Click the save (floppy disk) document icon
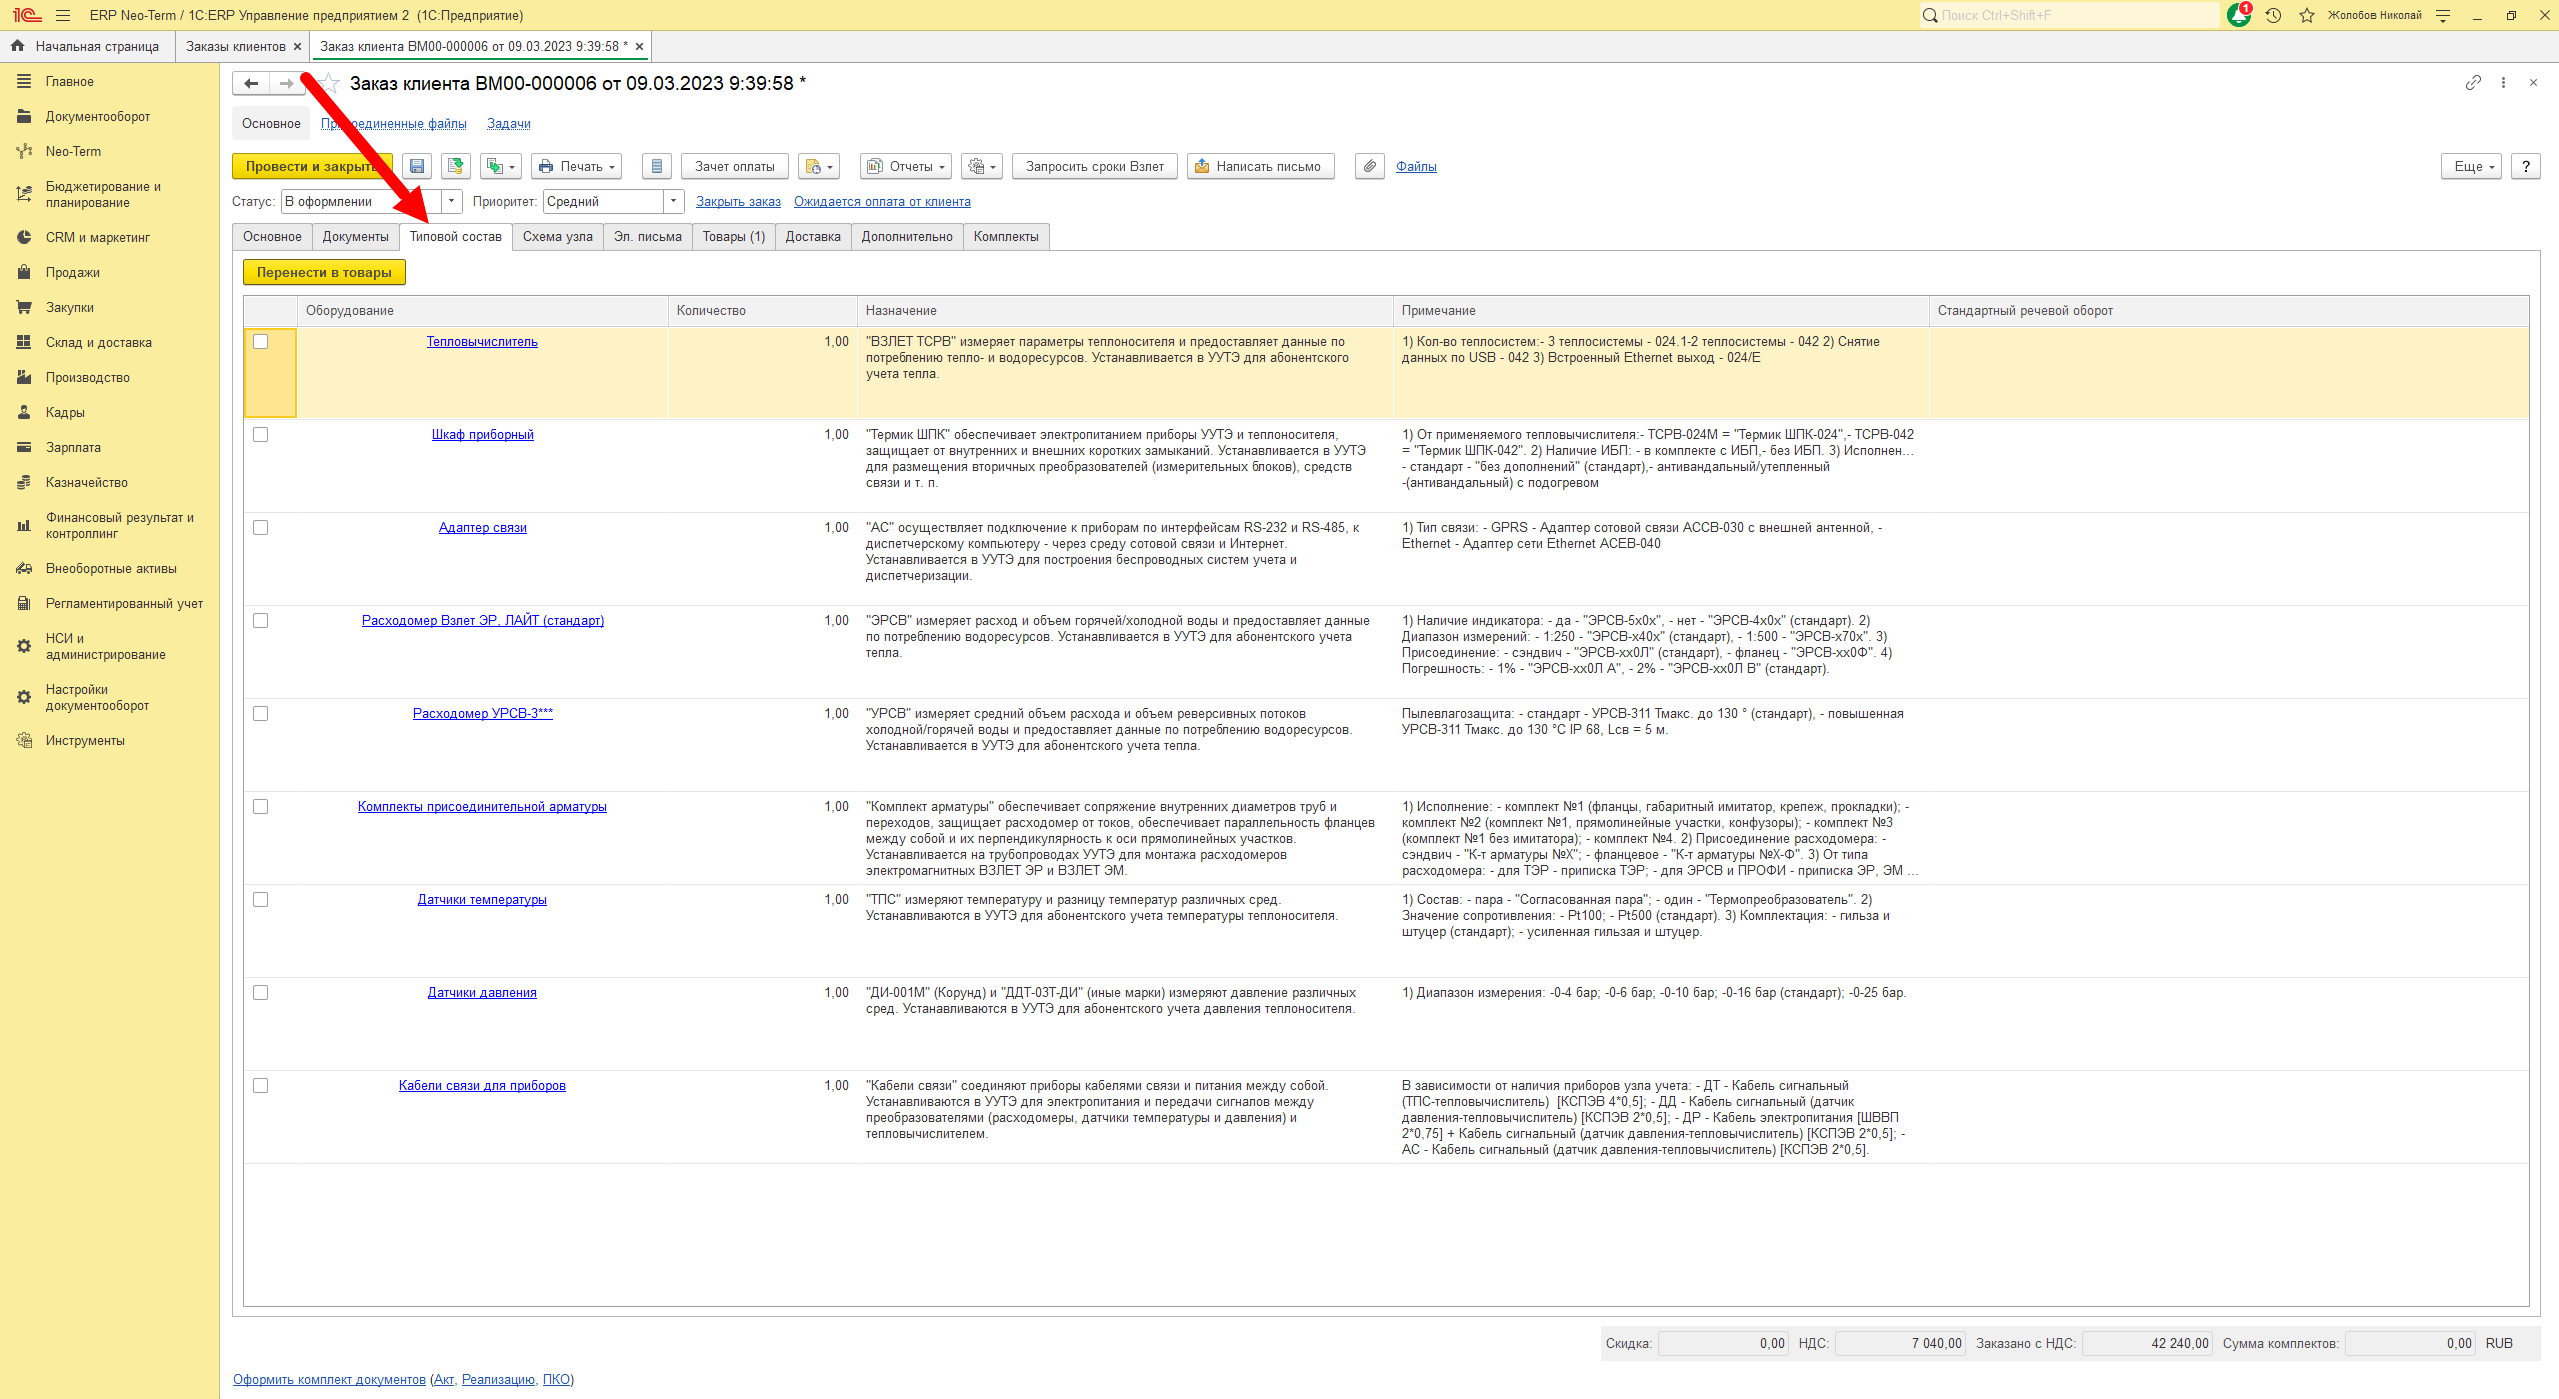Screen dimensions: 2559x1399 417,167
